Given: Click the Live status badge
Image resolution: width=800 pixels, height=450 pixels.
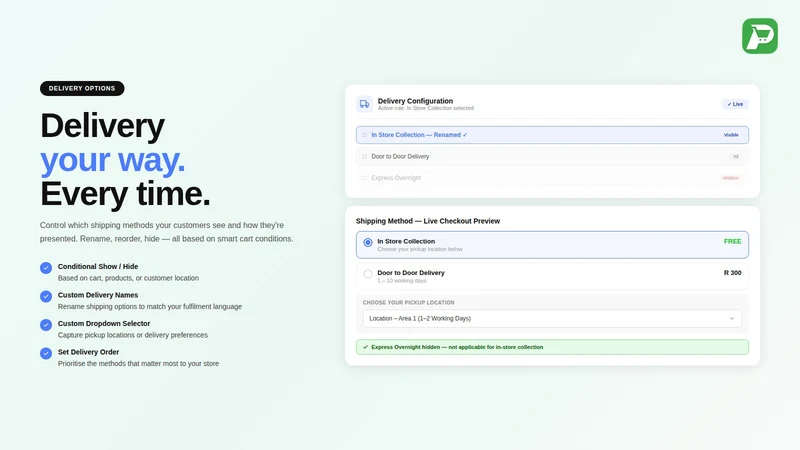Looking at the screenshot, I should (735, 104).
